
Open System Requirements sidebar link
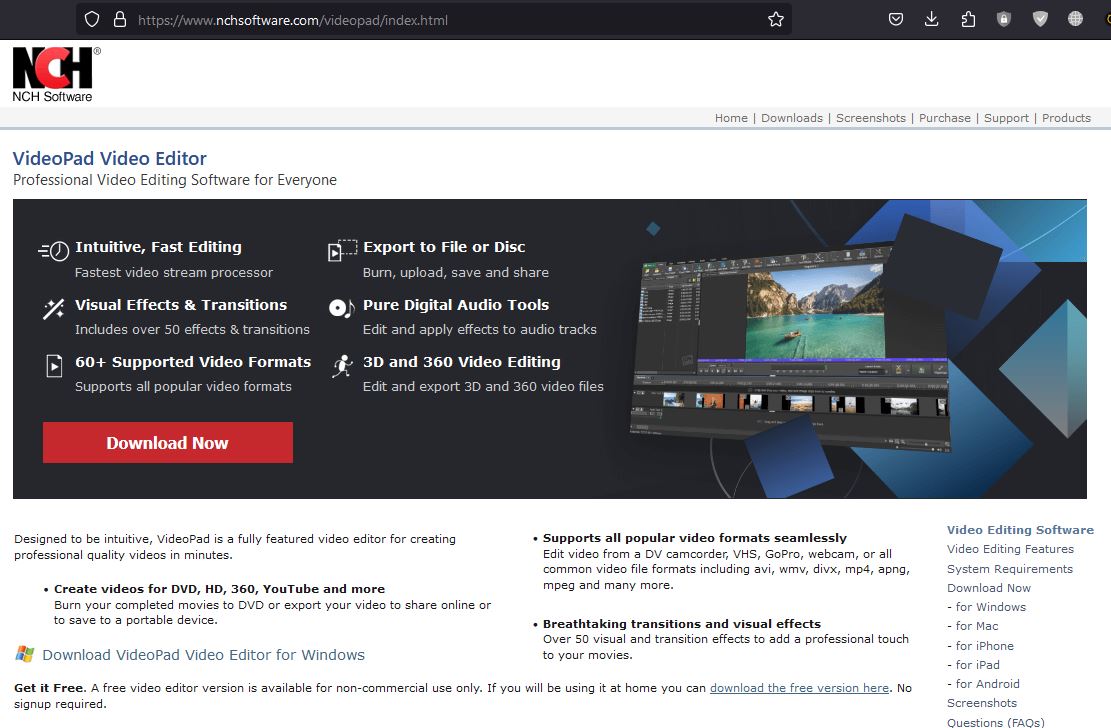pyautogui.click(x=1010, y=569)
